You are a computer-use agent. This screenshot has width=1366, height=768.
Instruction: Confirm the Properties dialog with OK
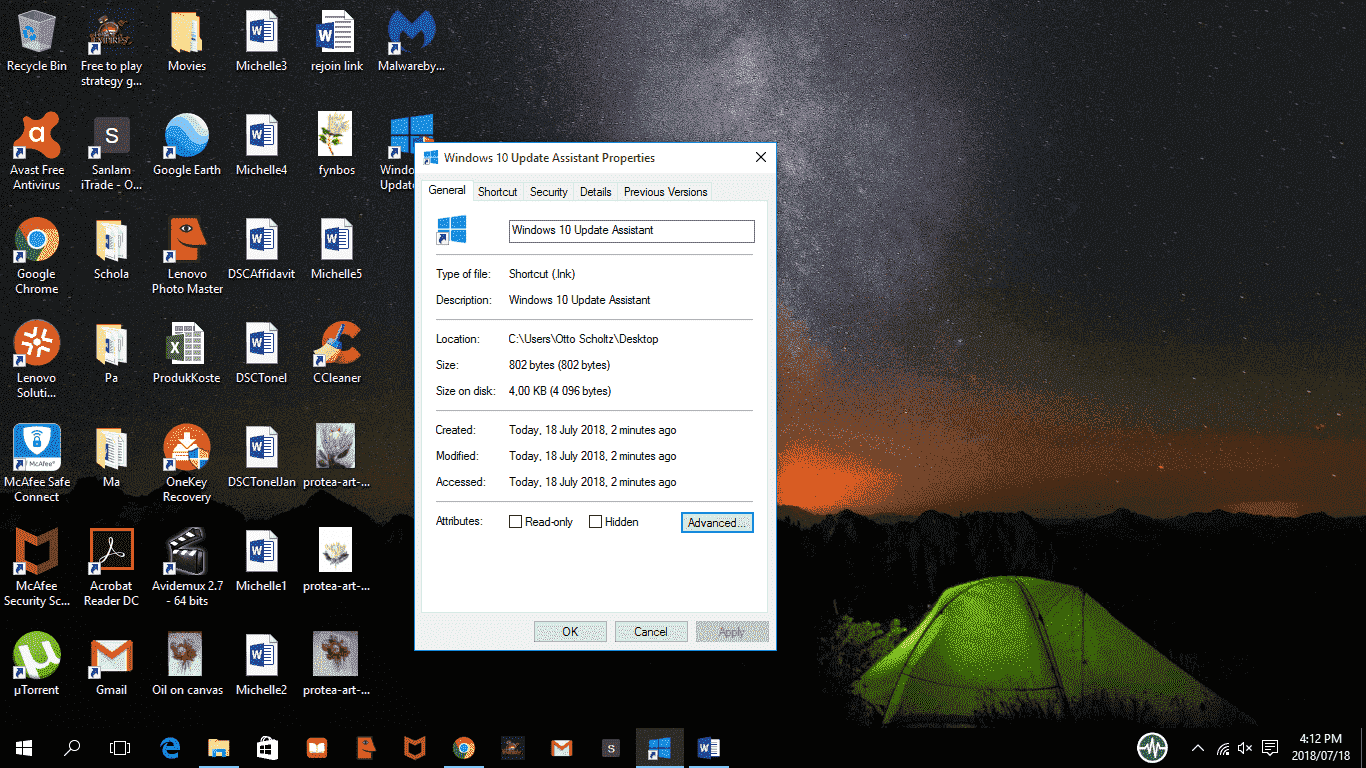coord(570,632)
